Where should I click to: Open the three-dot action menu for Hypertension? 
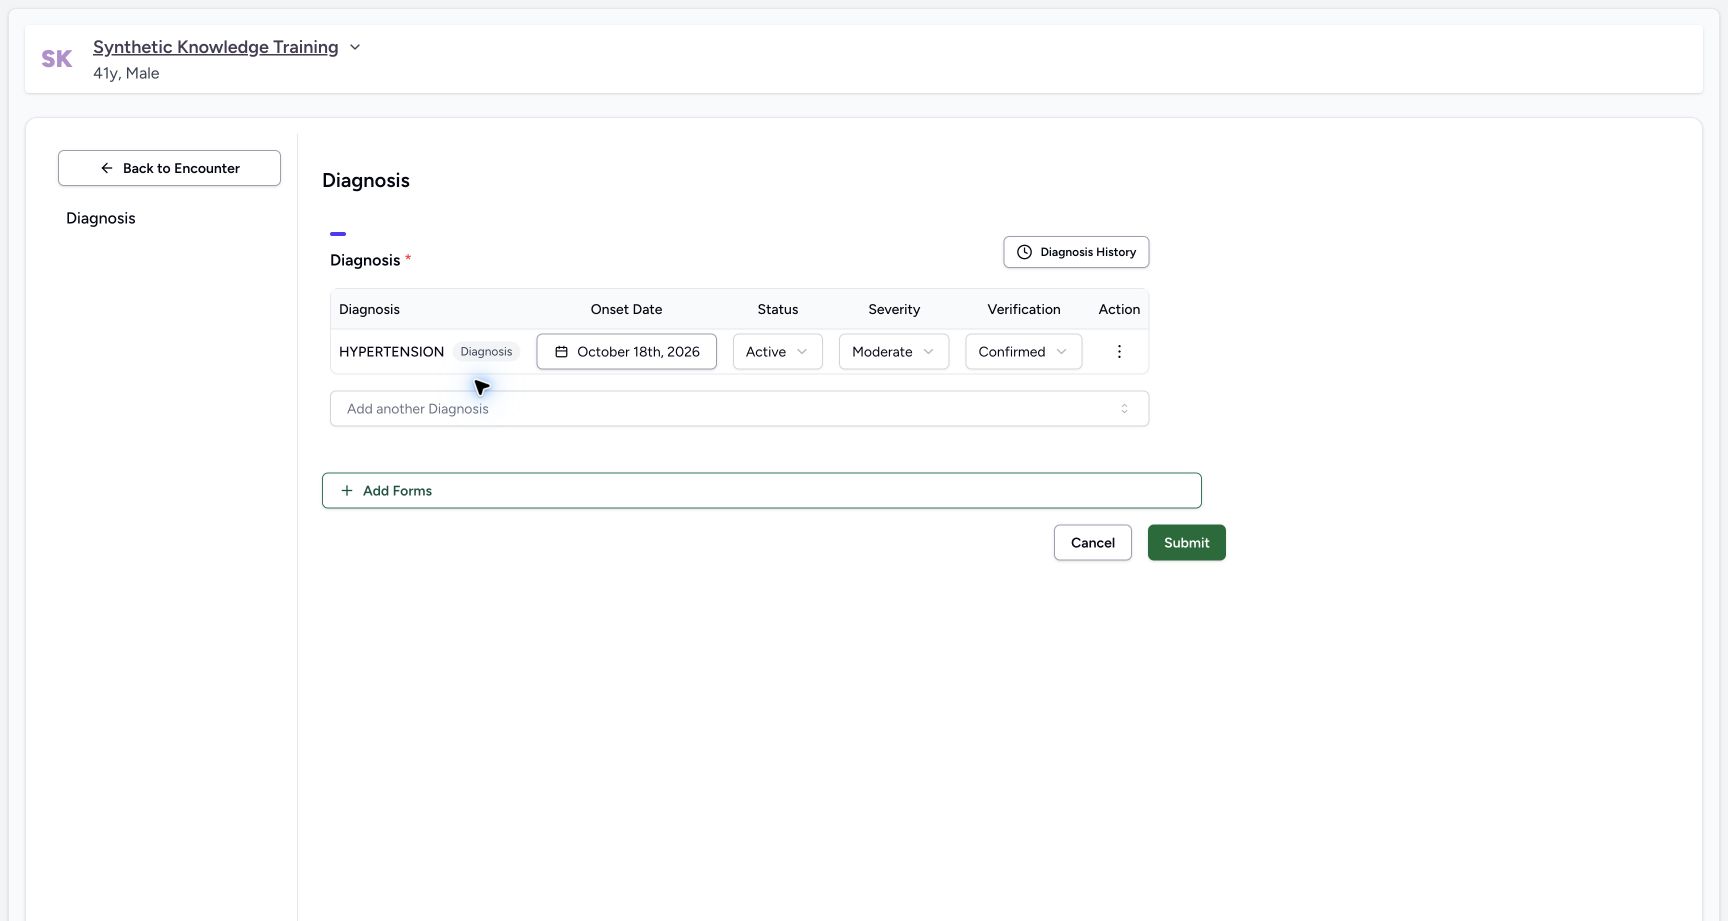pos(1119,352)
